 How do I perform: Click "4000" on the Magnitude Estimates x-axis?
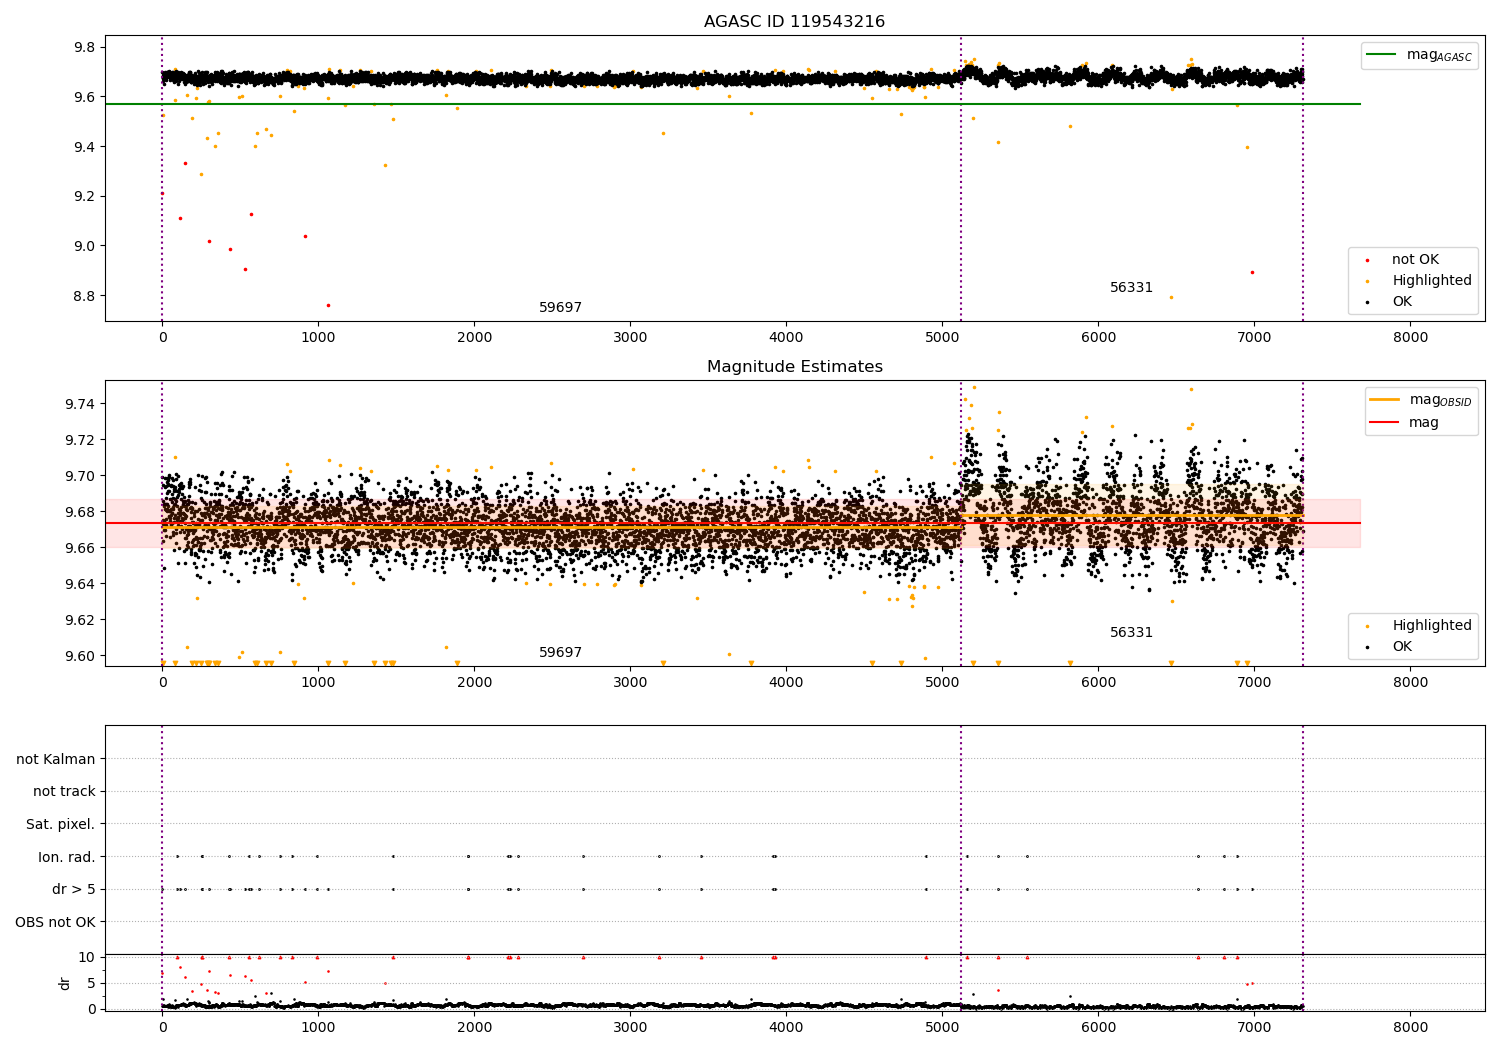[x=786, y=682]
